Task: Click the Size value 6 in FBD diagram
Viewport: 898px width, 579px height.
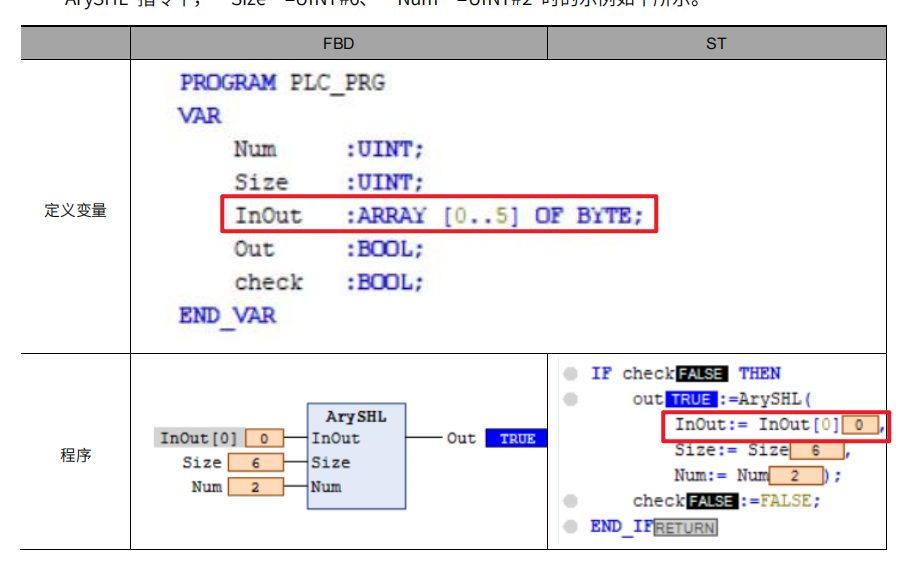Action: (x=255, y=463)
